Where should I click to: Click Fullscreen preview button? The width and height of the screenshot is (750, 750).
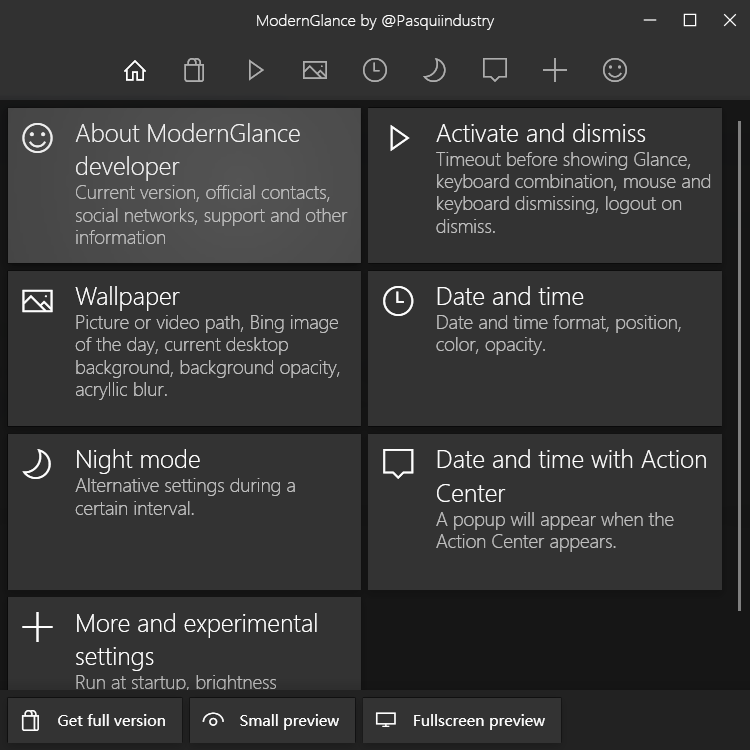pyautogui.click(x=462, y=720)
